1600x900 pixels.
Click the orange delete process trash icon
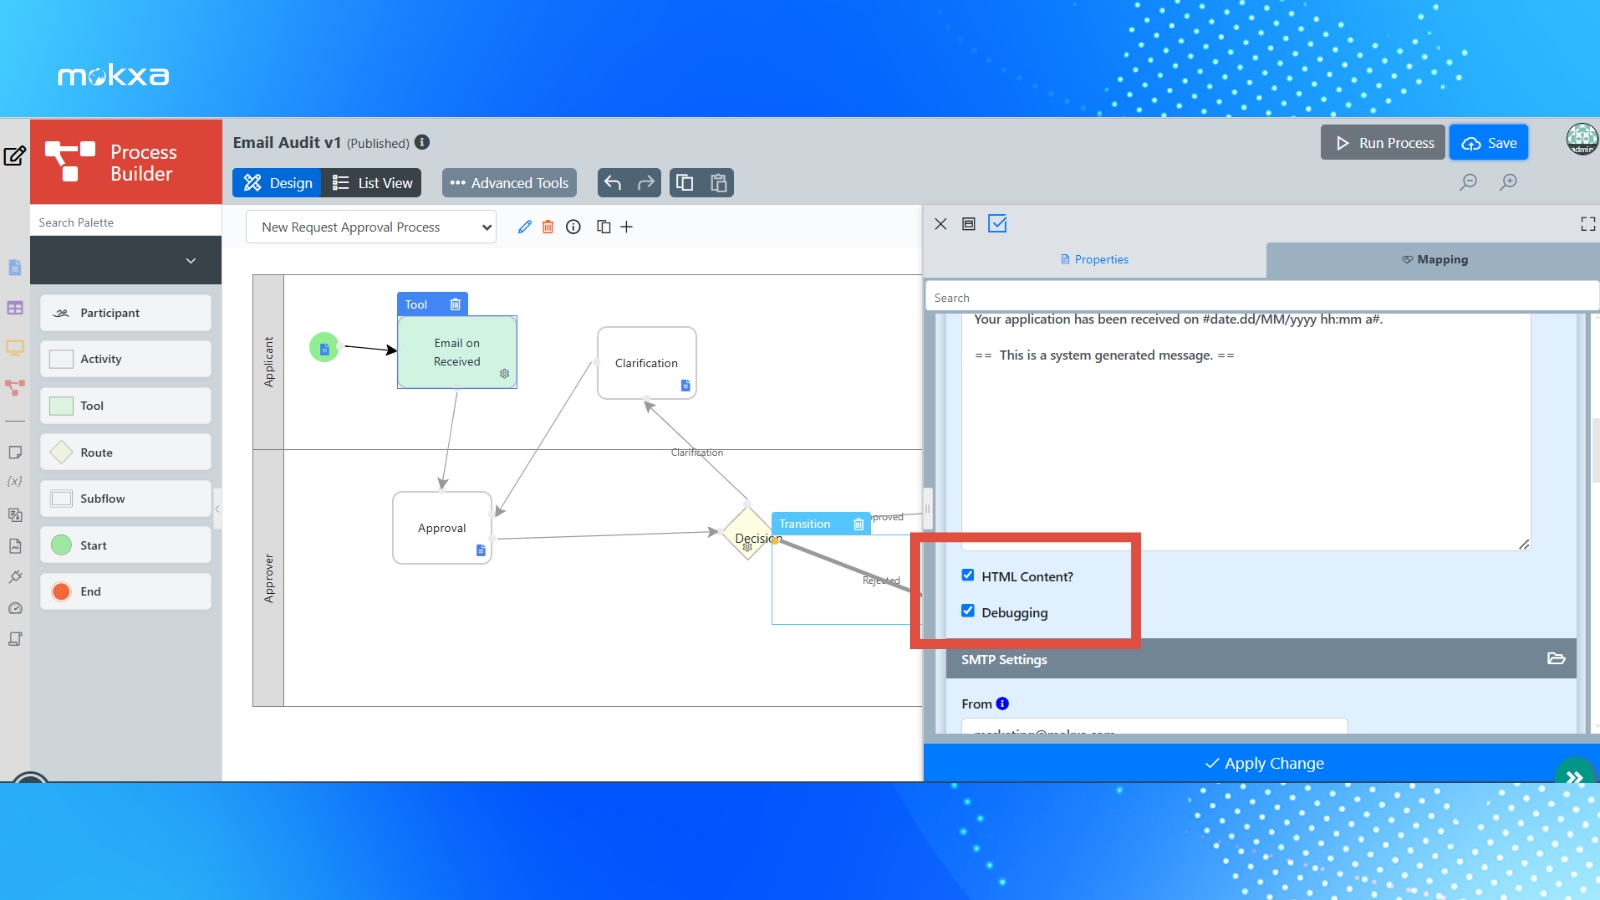coord(548,227)
